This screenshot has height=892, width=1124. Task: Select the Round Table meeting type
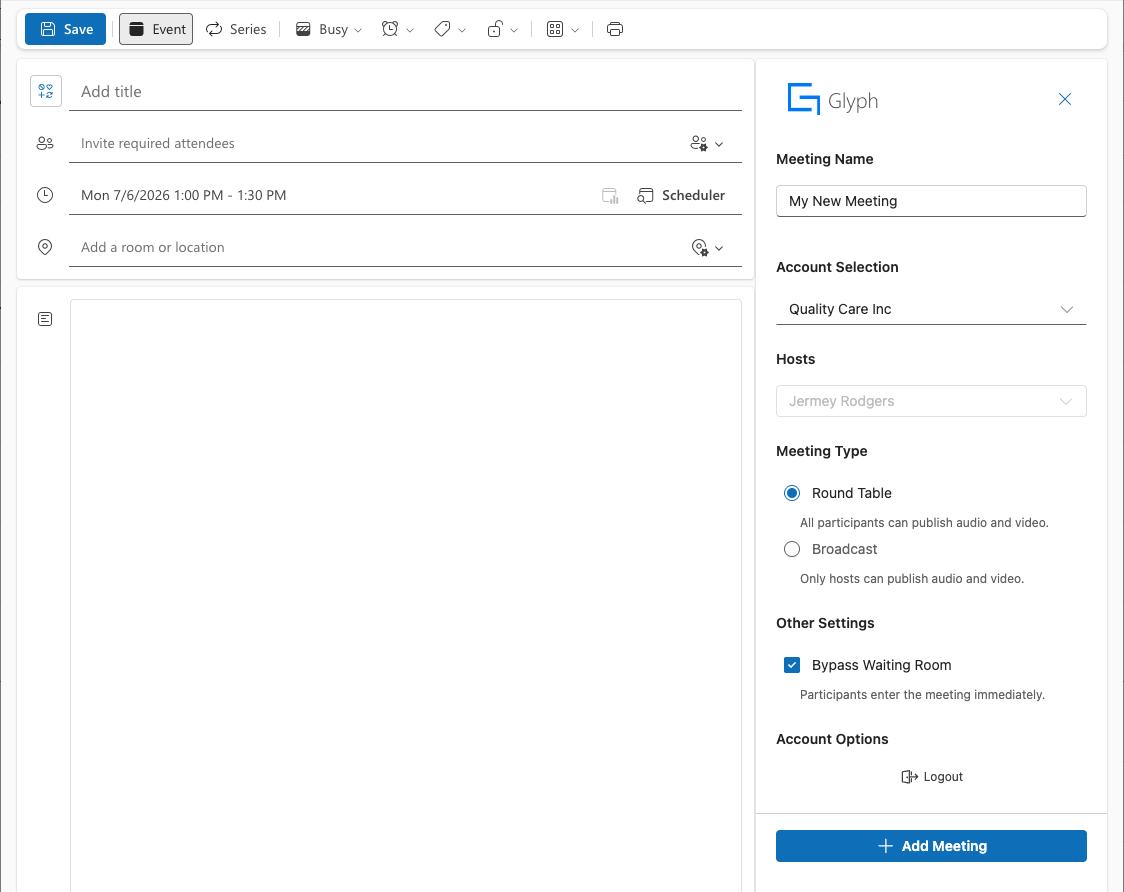(791, 493)
